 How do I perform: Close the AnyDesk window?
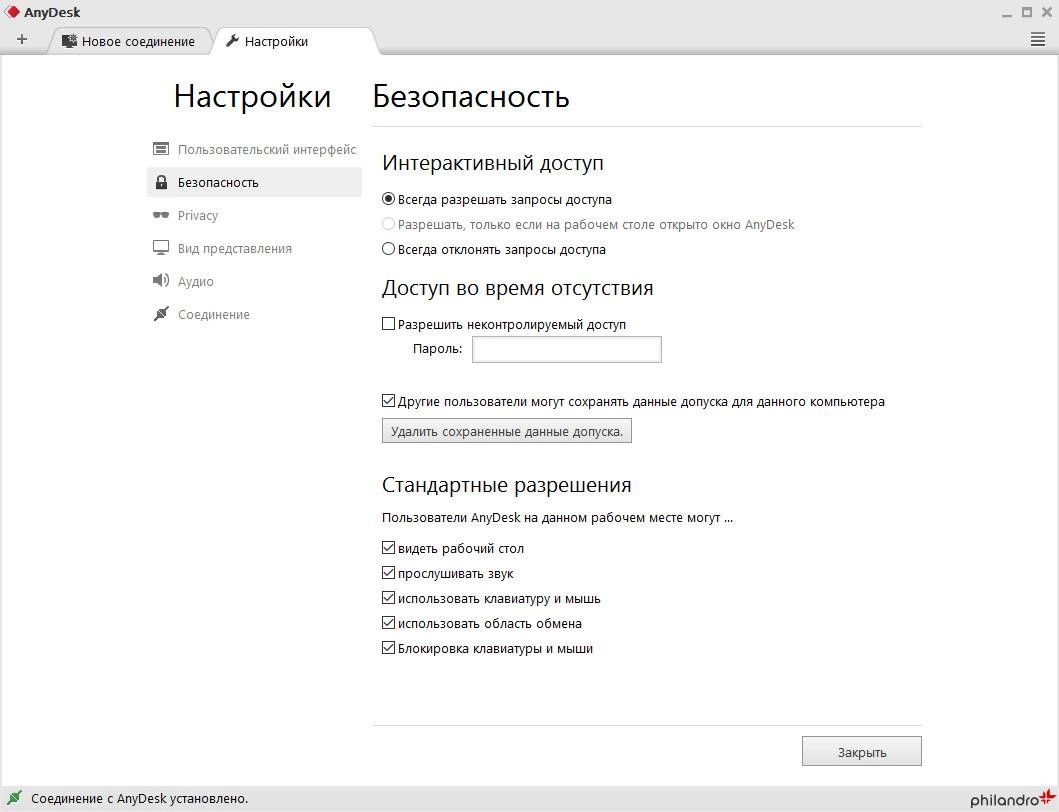pyautogui.click(x=1047, y=12)
